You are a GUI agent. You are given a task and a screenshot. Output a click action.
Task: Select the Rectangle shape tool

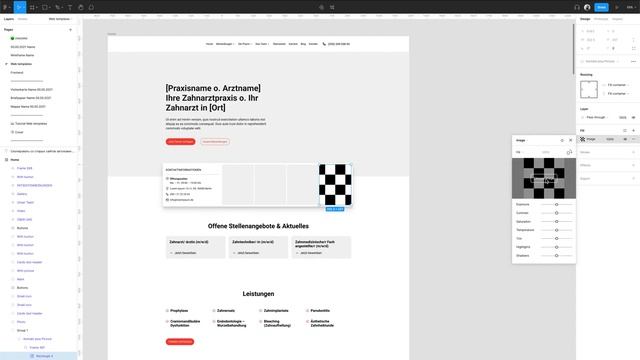(x=45, y=7)
